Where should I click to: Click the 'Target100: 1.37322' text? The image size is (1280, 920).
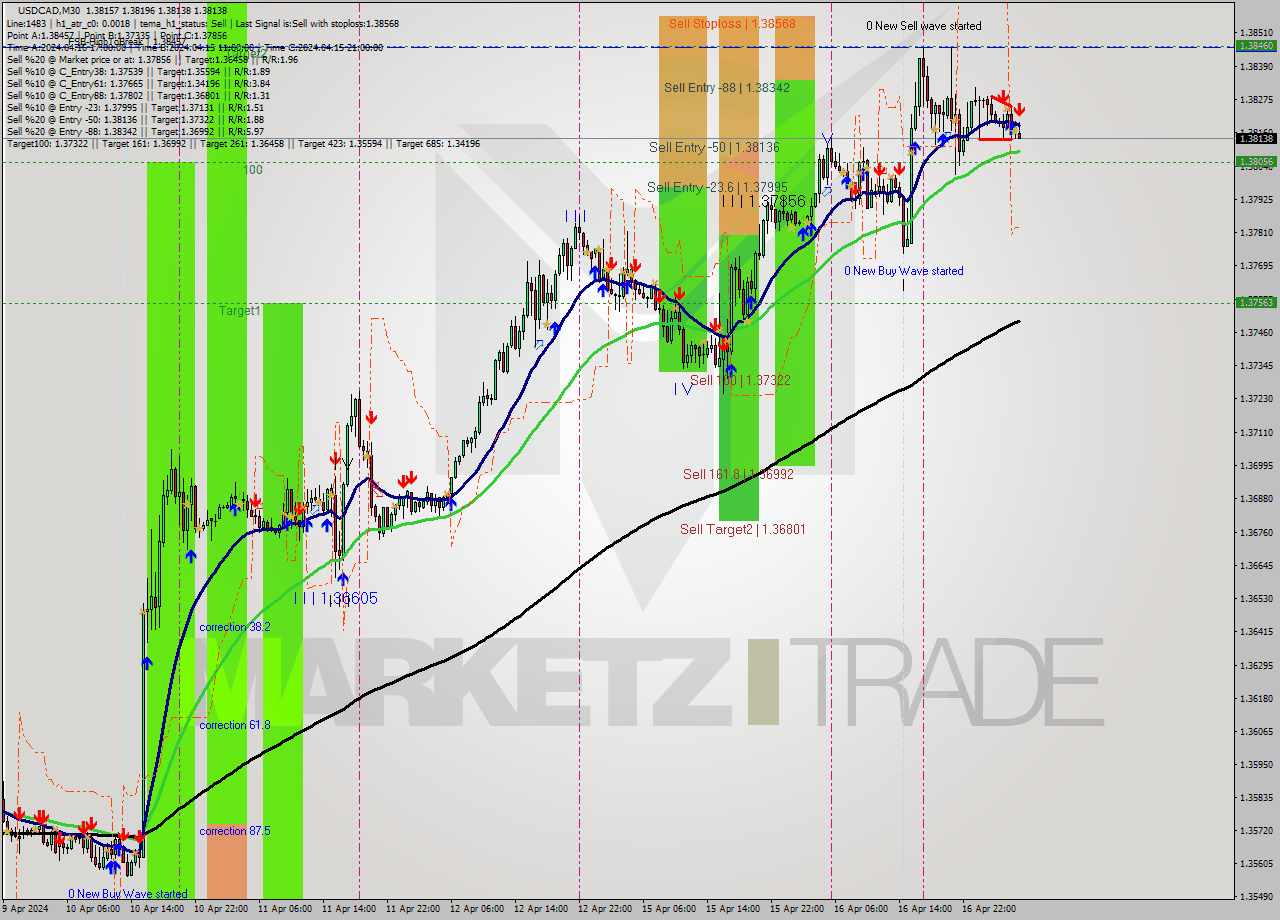47,144
